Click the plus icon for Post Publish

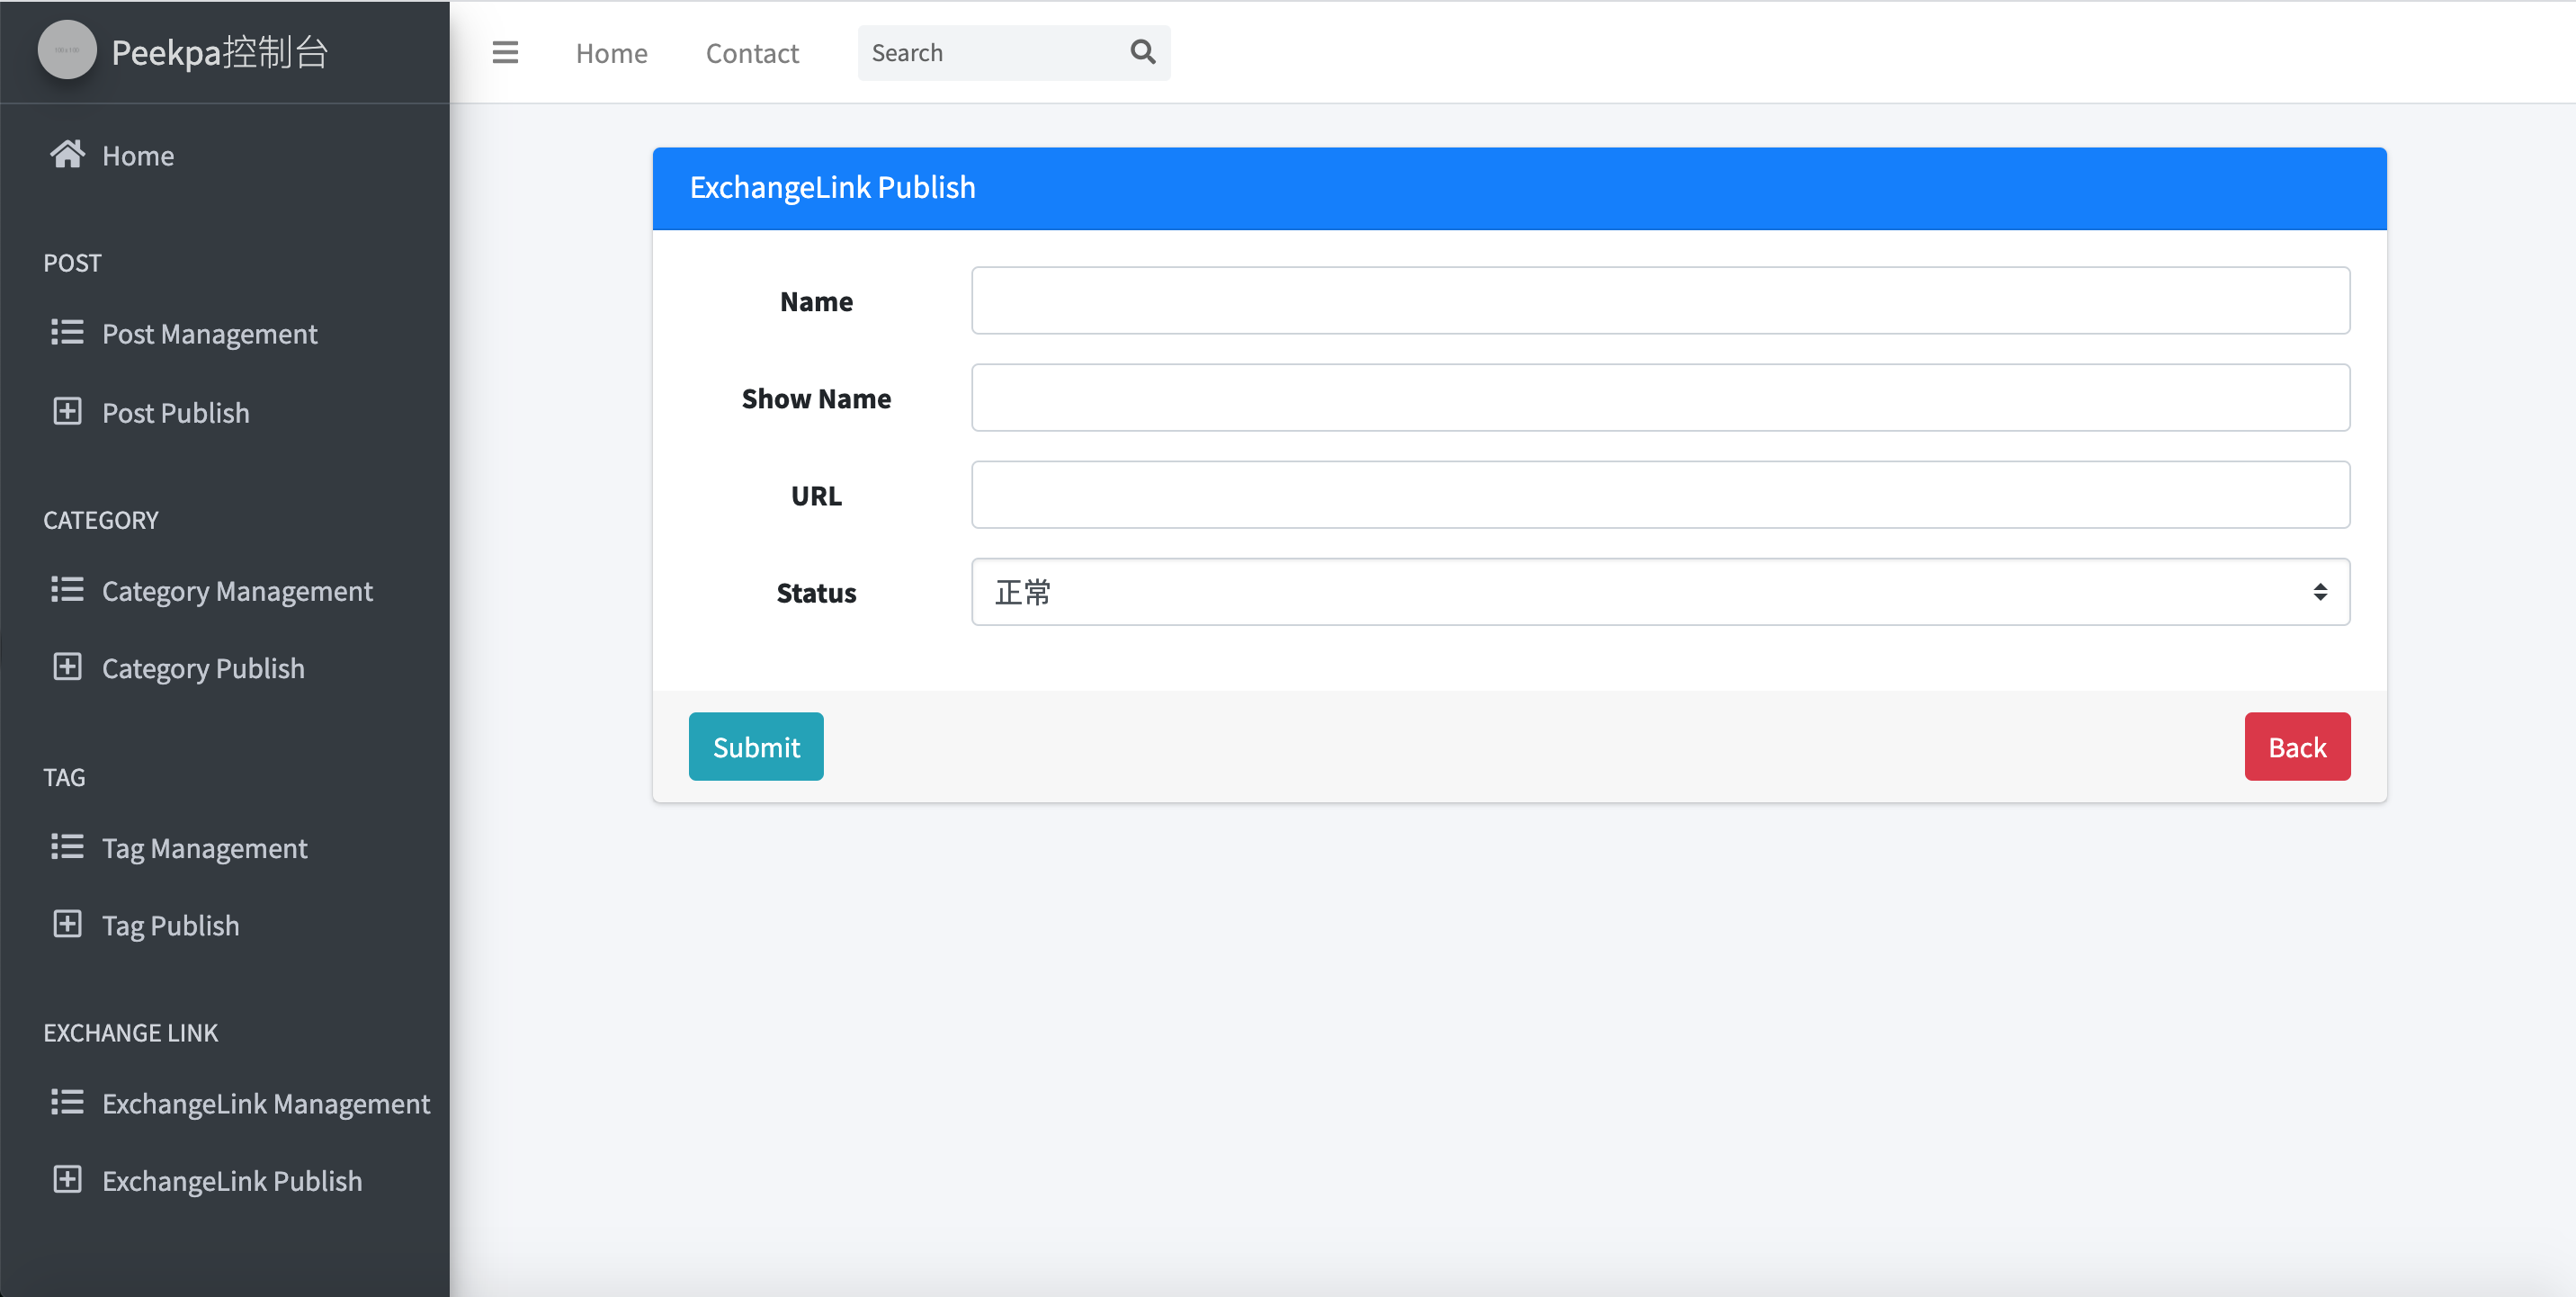67,411
